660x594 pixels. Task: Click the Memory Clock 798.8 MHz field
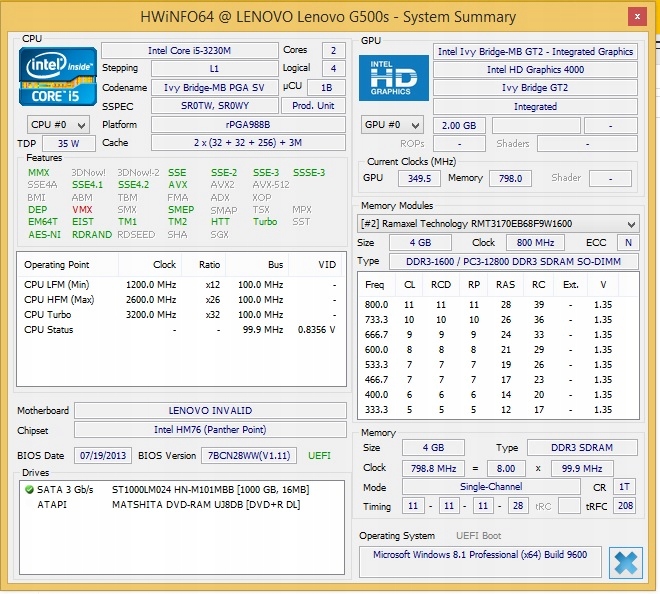point(433,469)
